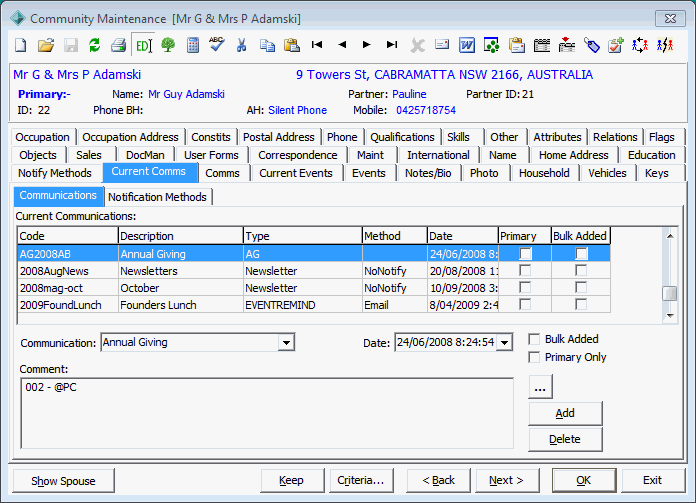Viewport: 696px width, 503px height.
Task: Open the calculator icon
Action: [x=193, y=45]
